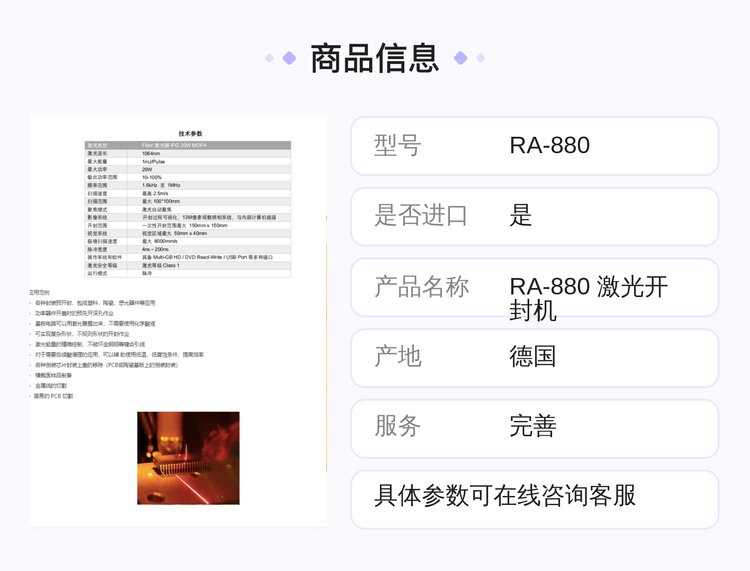Viewport: 750px width, 571px height.
Task: Click the 产品名称 field label
Action: click(x=420, y=287)
